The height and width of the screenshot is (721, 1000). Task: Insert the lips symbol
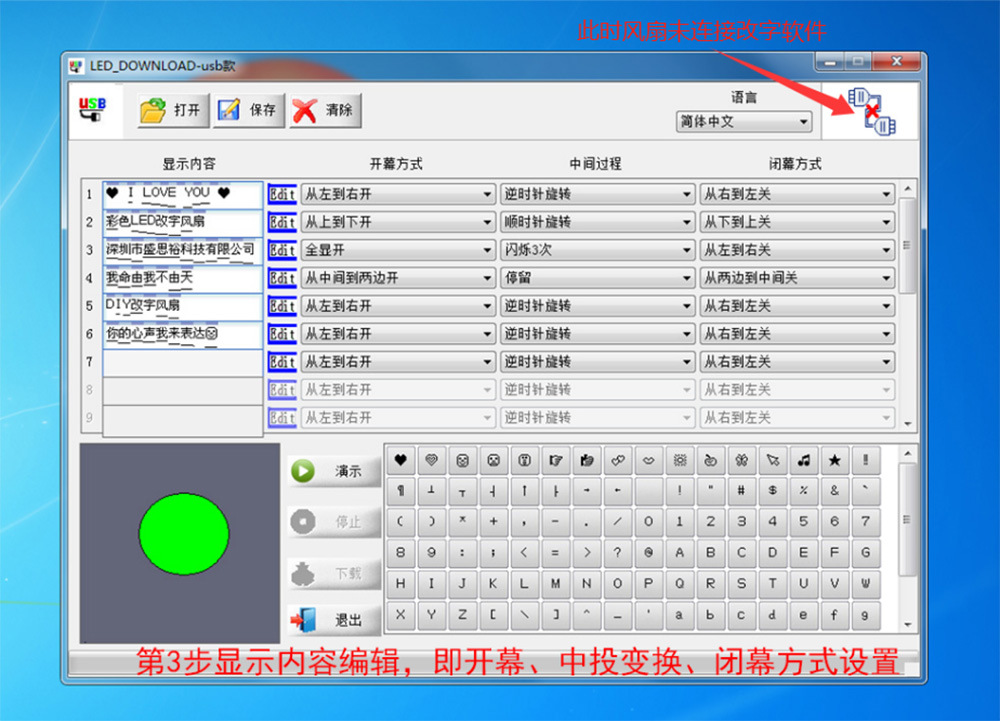(x=649, y=460)
